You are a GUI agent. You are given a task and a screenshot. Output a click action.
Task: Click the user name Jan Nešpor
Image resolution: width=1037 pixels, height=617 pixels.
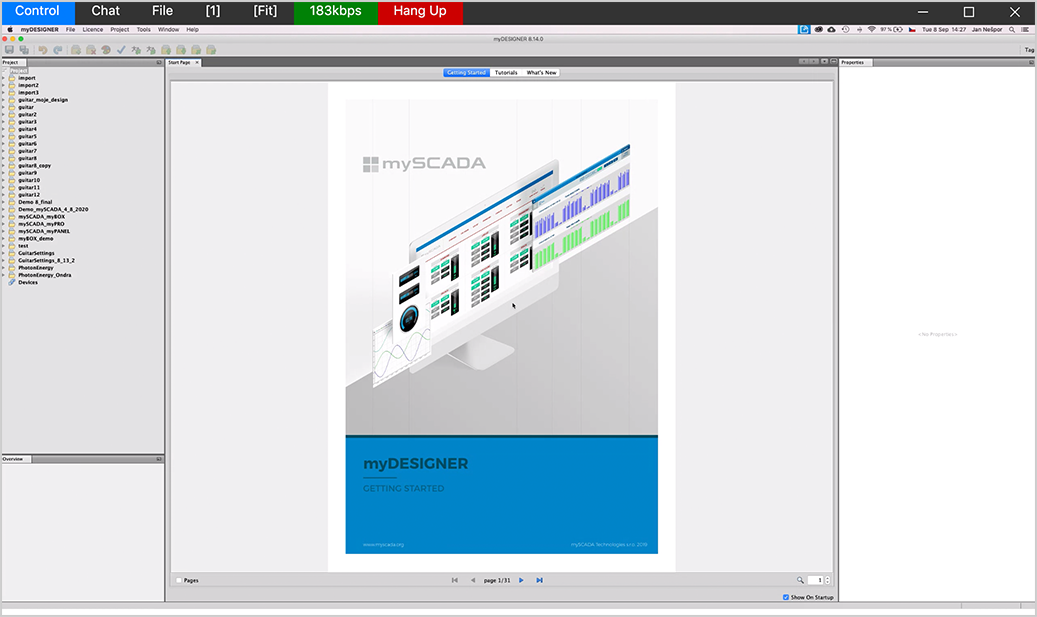coord(987,30)
